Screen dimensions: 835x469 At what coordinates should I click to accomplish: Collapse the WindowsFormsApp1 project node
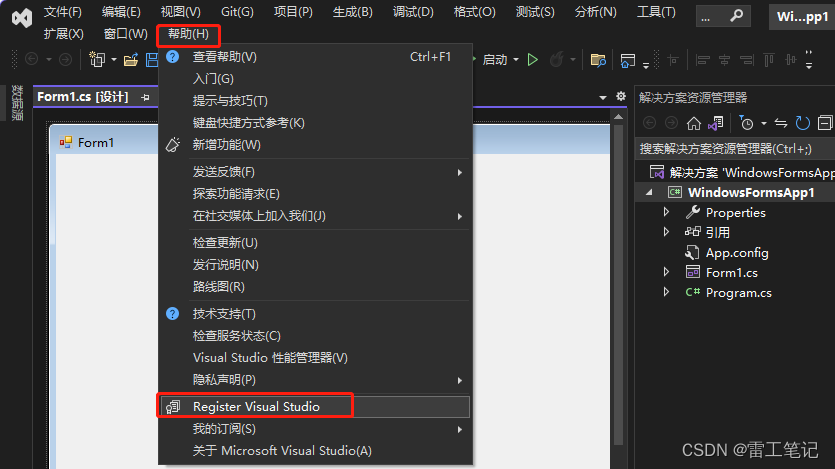649,193
